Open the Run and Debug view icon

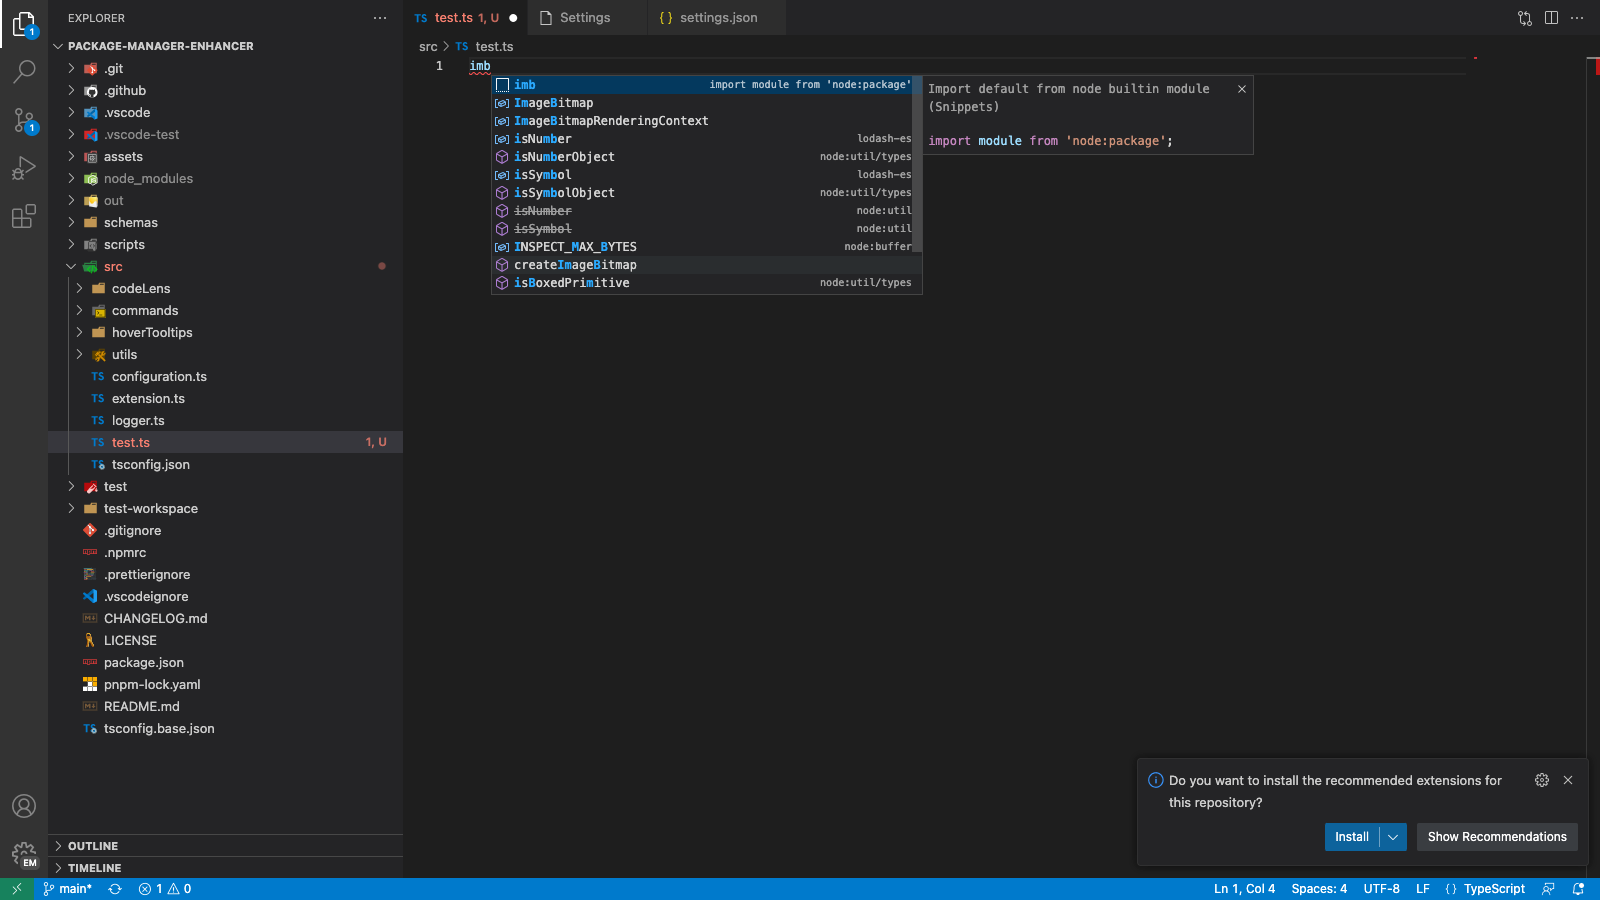coord(24,168)
